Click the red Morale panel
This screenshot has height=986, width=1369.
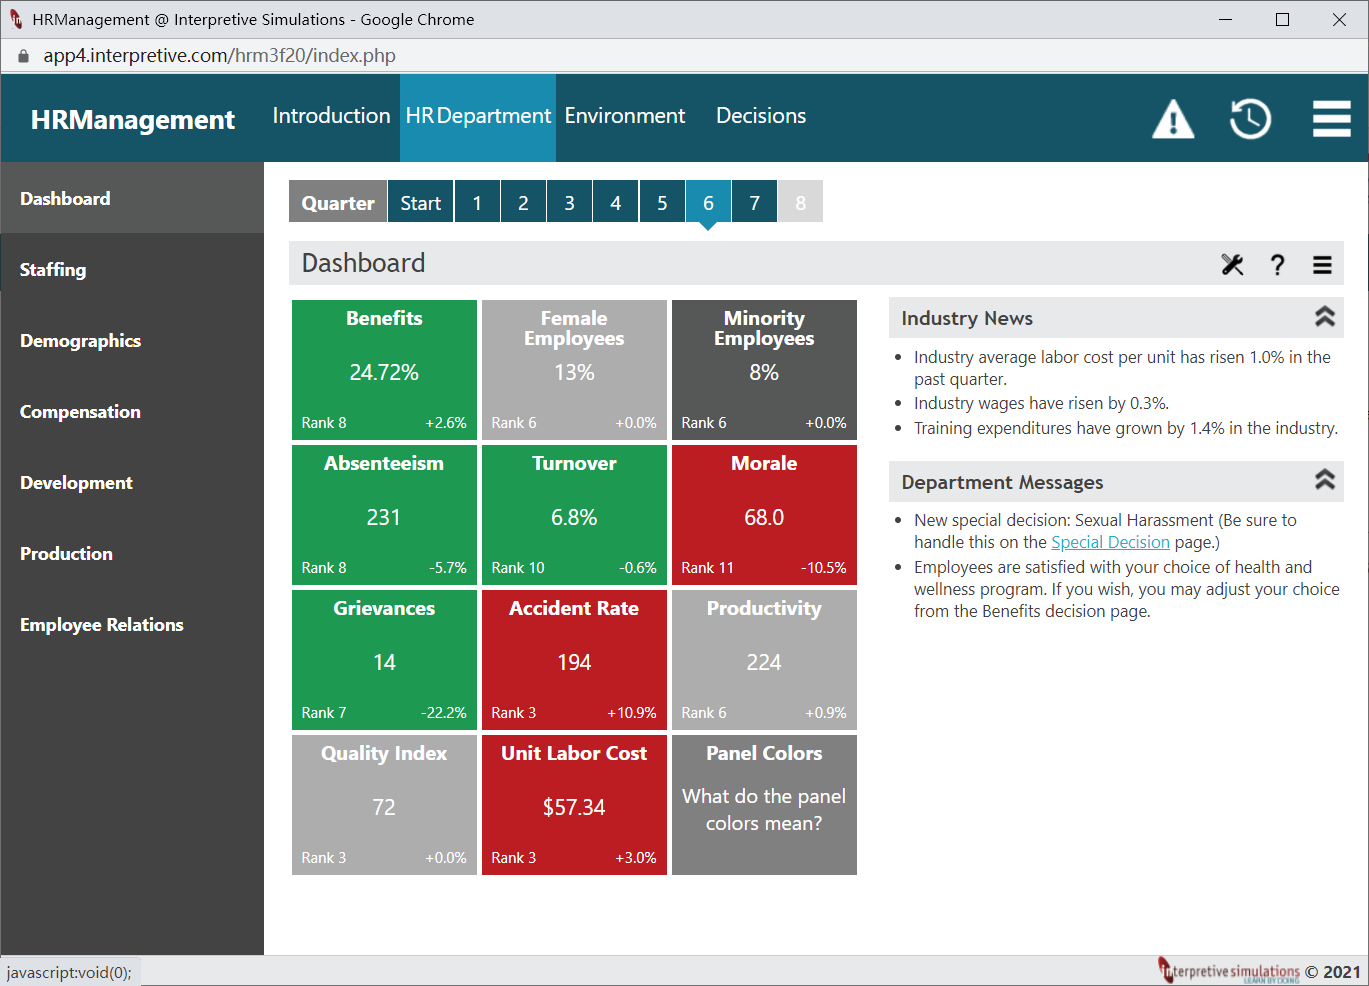click(764, 515)
